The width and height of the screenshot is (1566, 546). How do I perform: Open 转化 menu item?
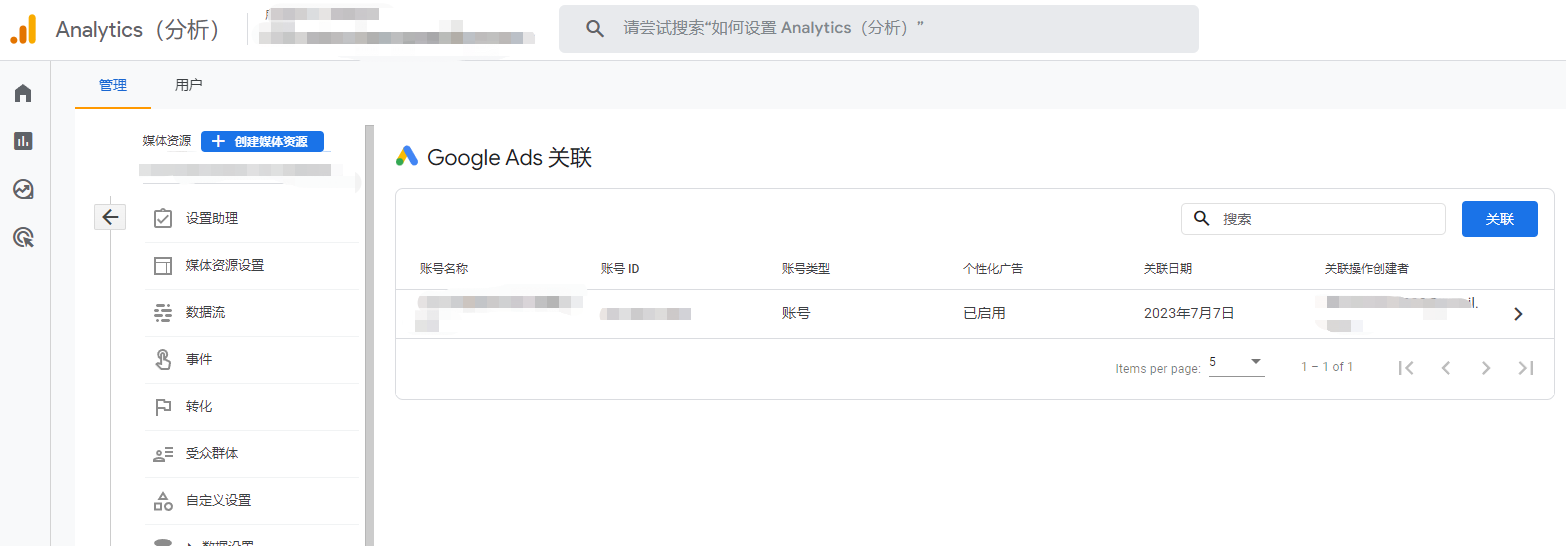point(251,407)
